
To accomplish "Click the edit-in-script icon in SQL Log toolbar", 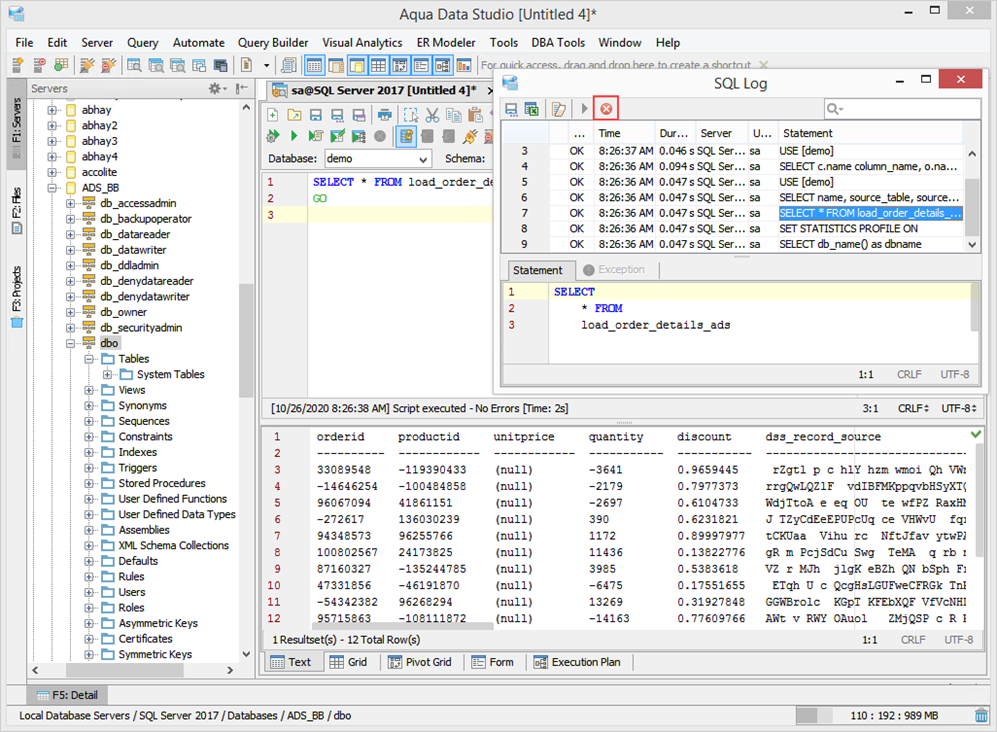I will [x=559, y=108].
